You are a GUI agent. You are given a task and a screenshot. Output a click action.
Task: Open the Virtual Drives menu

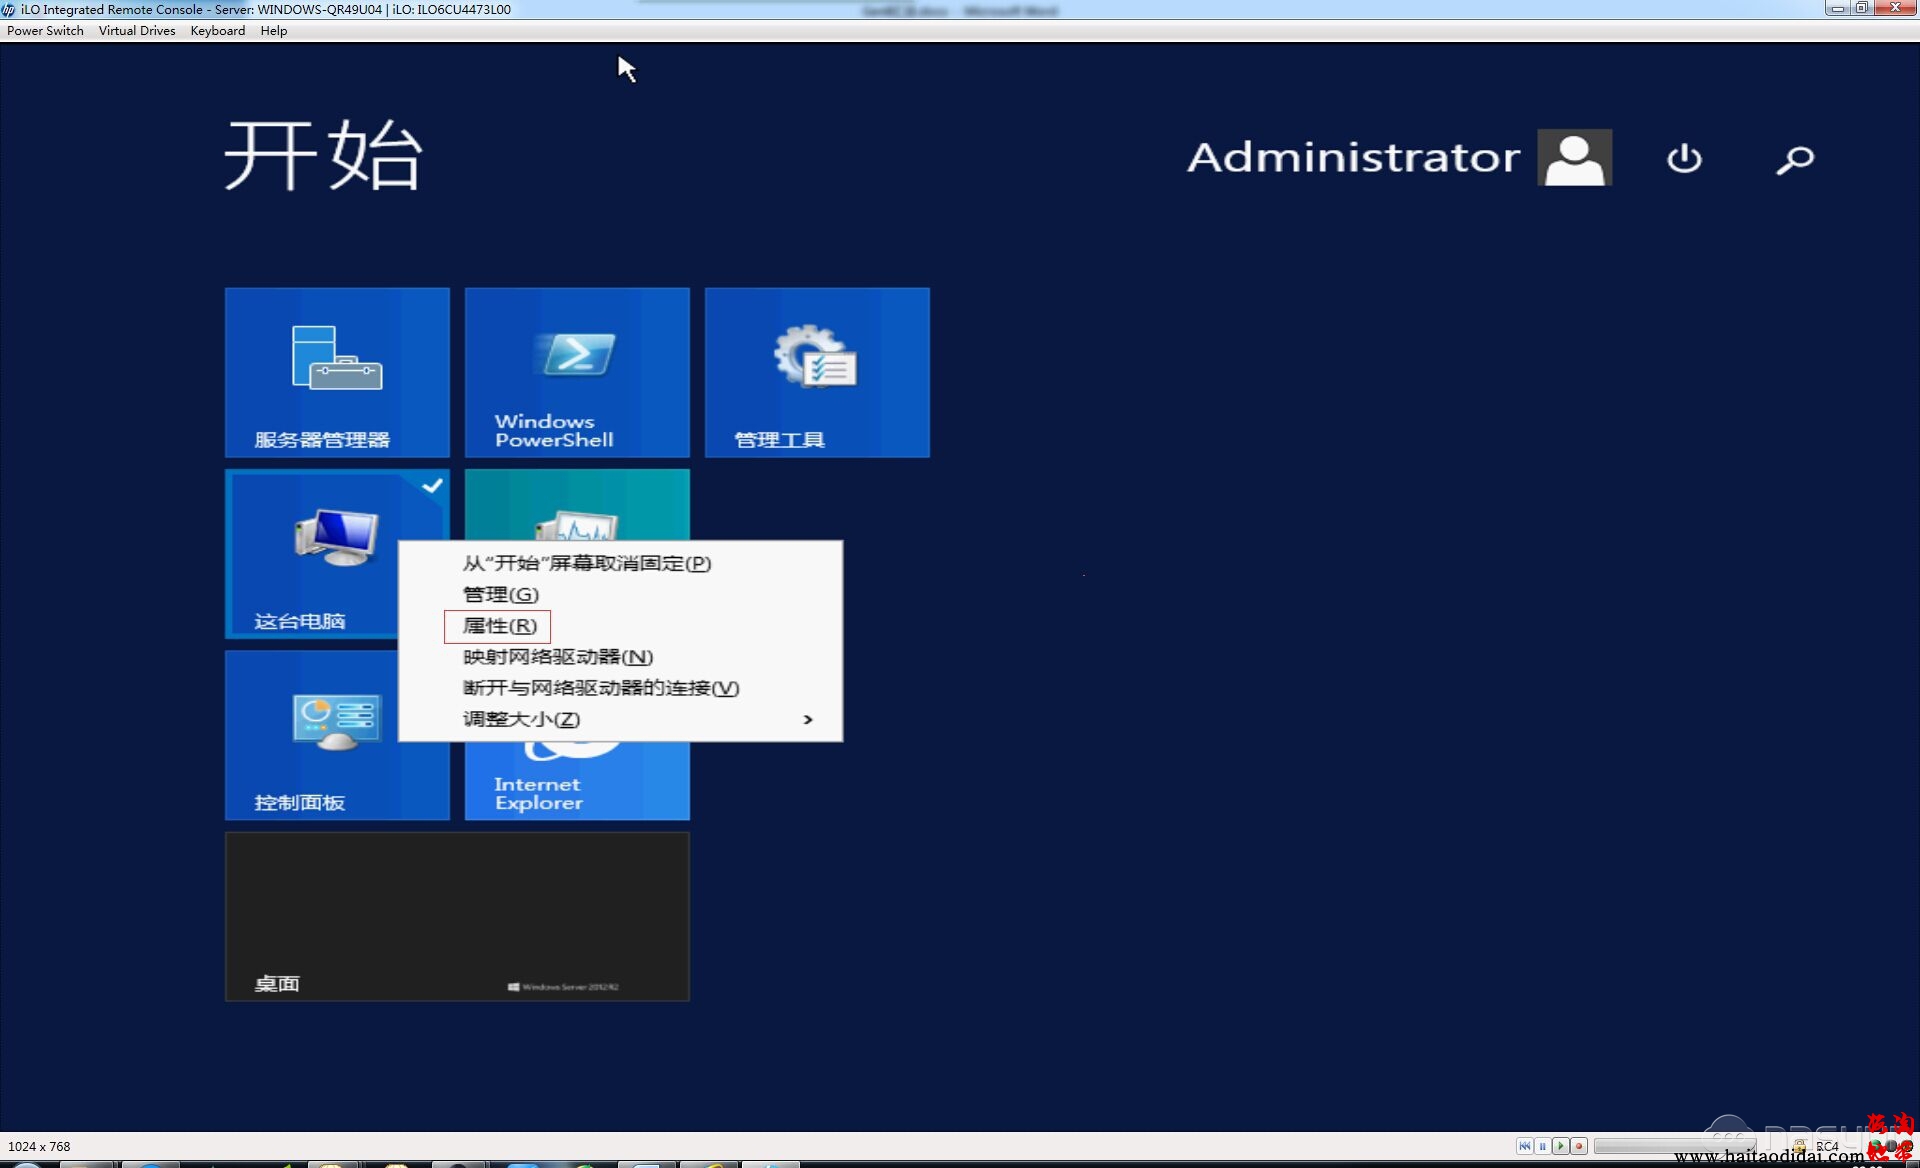tap(137, 31)
